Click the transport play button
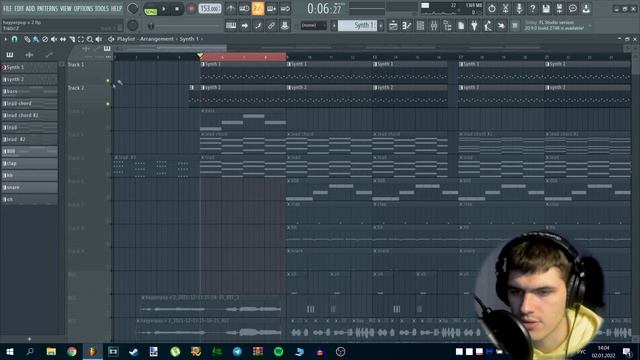This screenshot has width=640, height=360. pos(164,9)
